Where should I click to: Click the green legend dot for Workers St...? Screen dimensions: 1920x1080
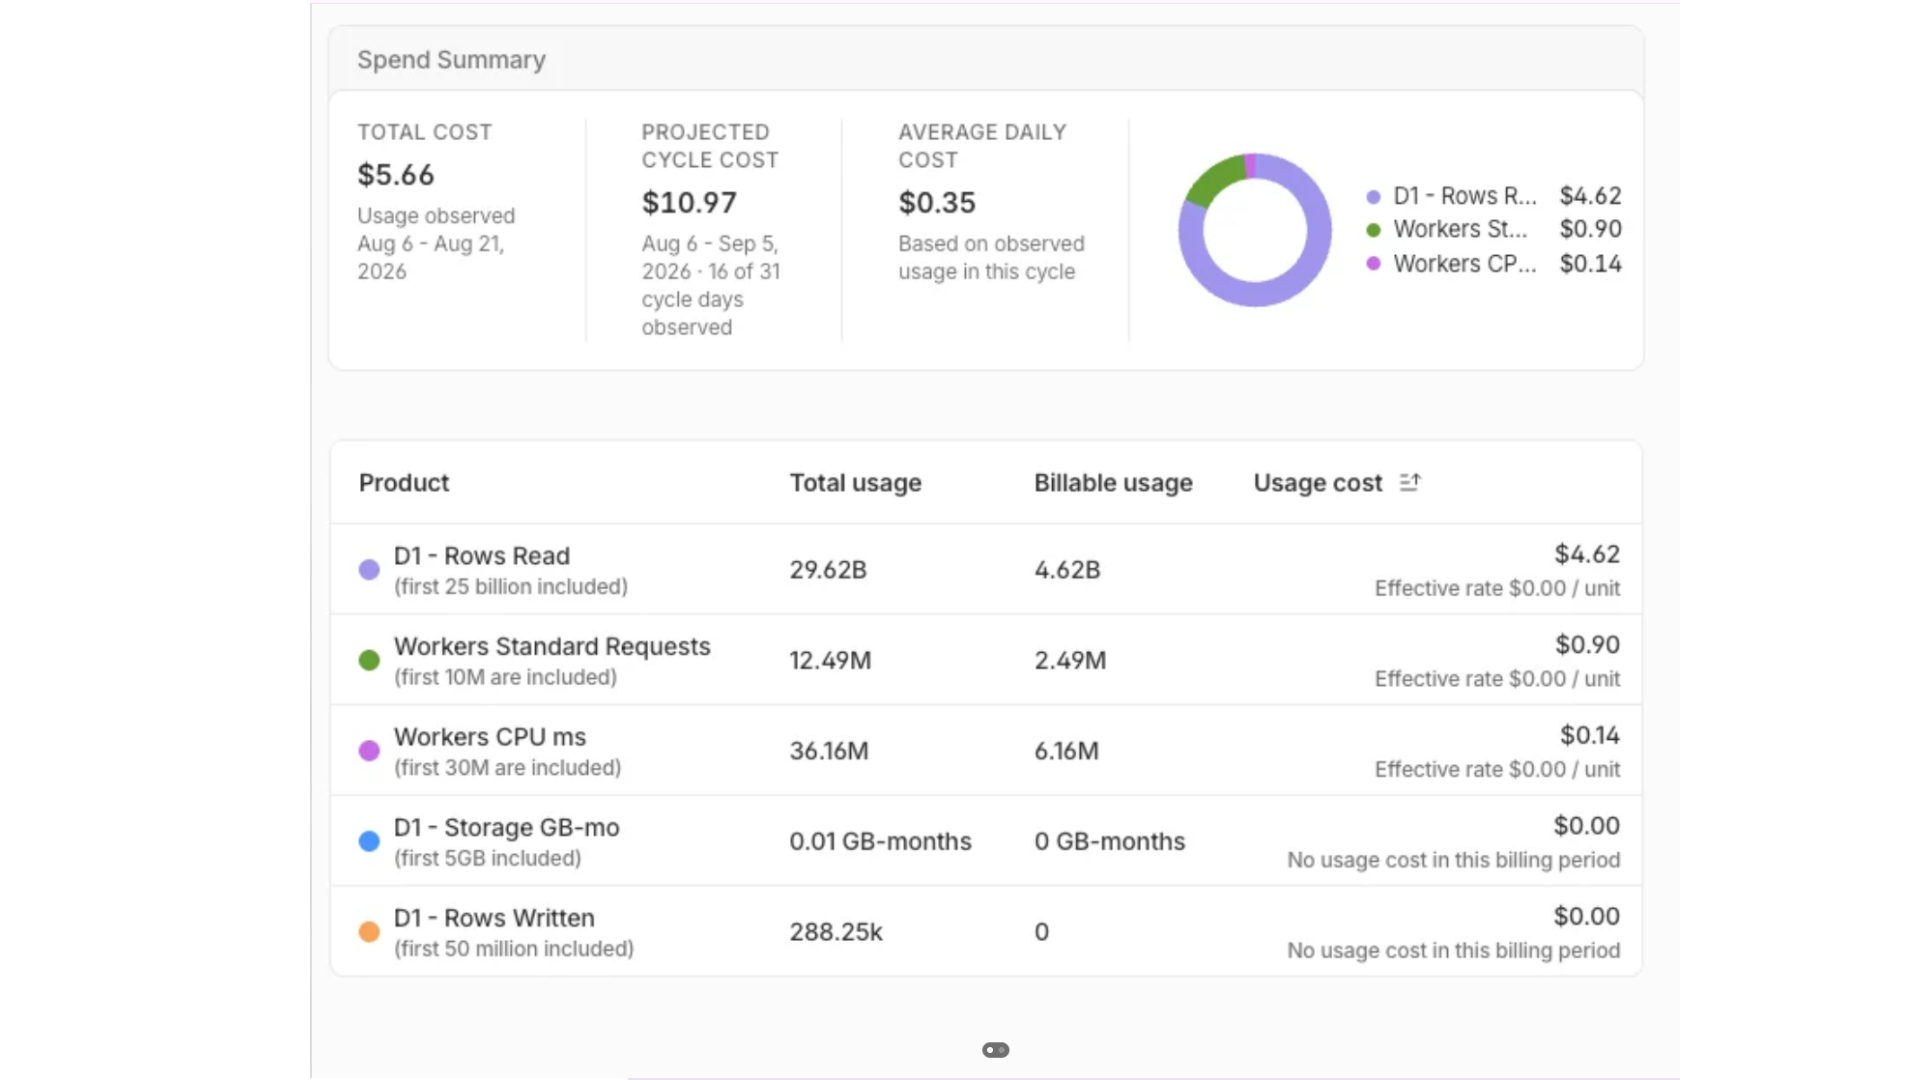(x=1374, y=230)
